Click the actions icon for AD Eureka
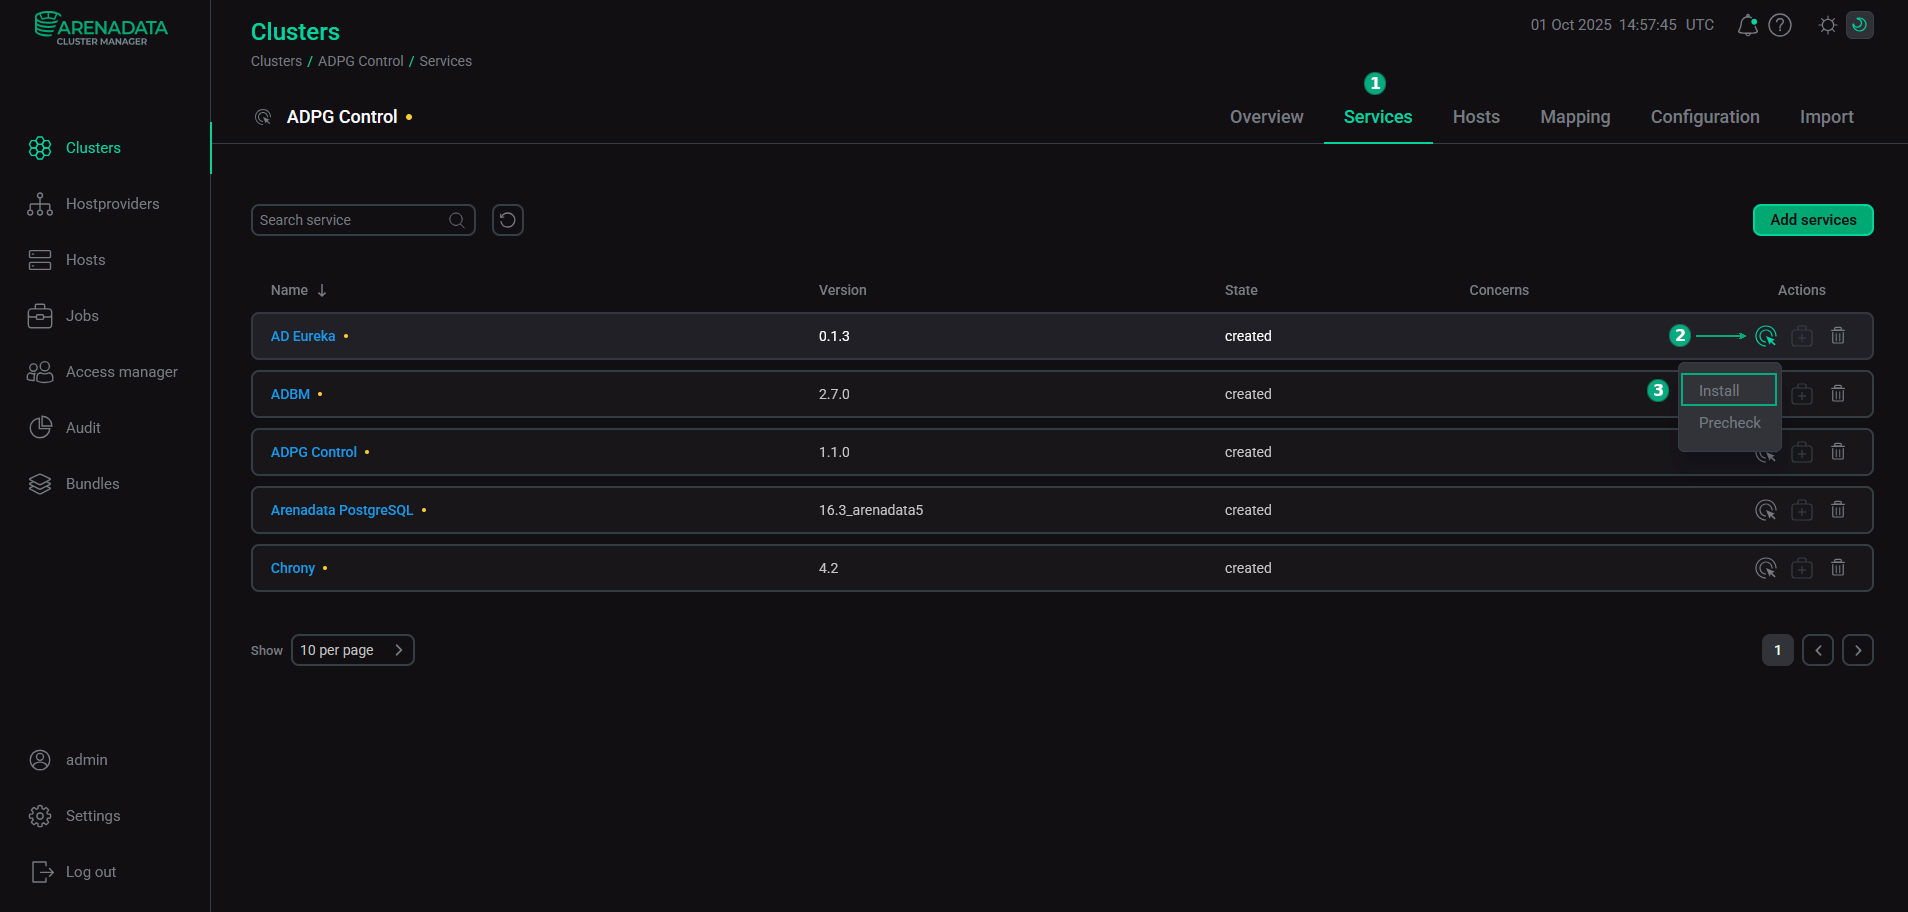The height and width of the screenshot is (912, 1908). coord(1765,336)
